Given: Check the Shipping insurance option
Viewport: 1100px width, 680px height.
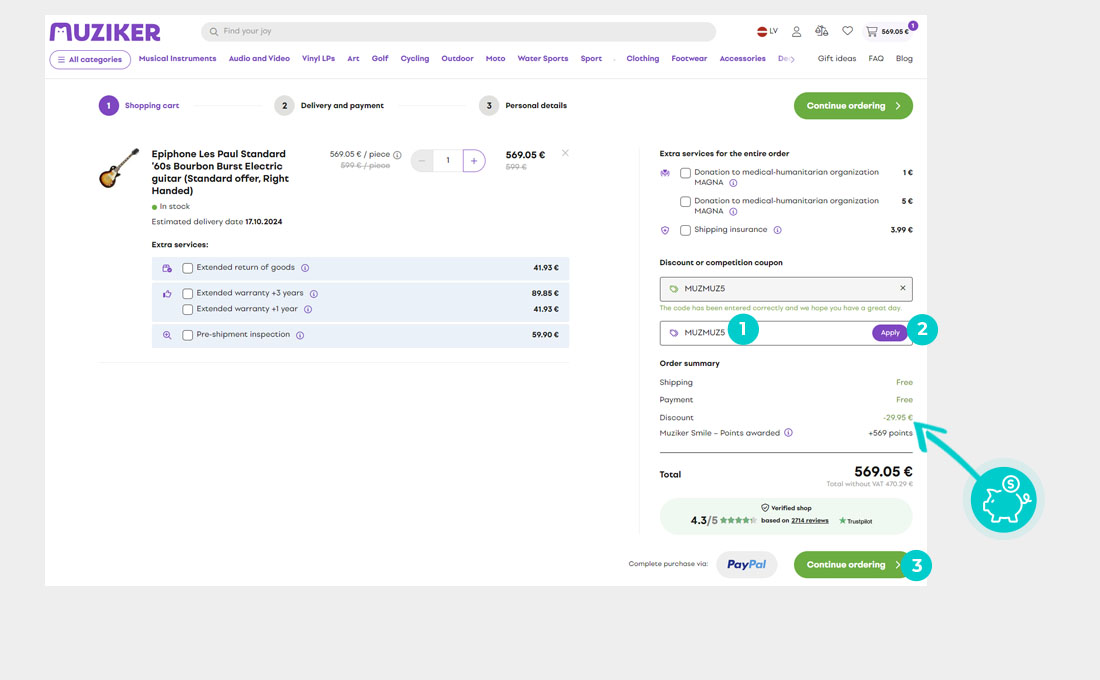Looking at the screenshot, I should (685, 230).
